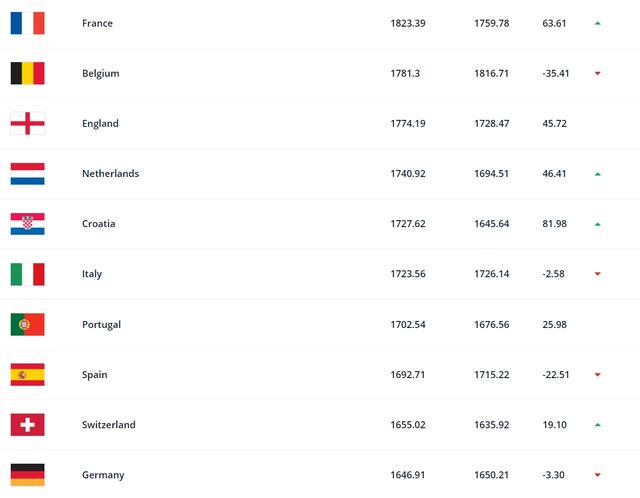This screenshot has height=498, width=640.
Task: Click the Italy flag icon
Action: [x=27, y=274]
